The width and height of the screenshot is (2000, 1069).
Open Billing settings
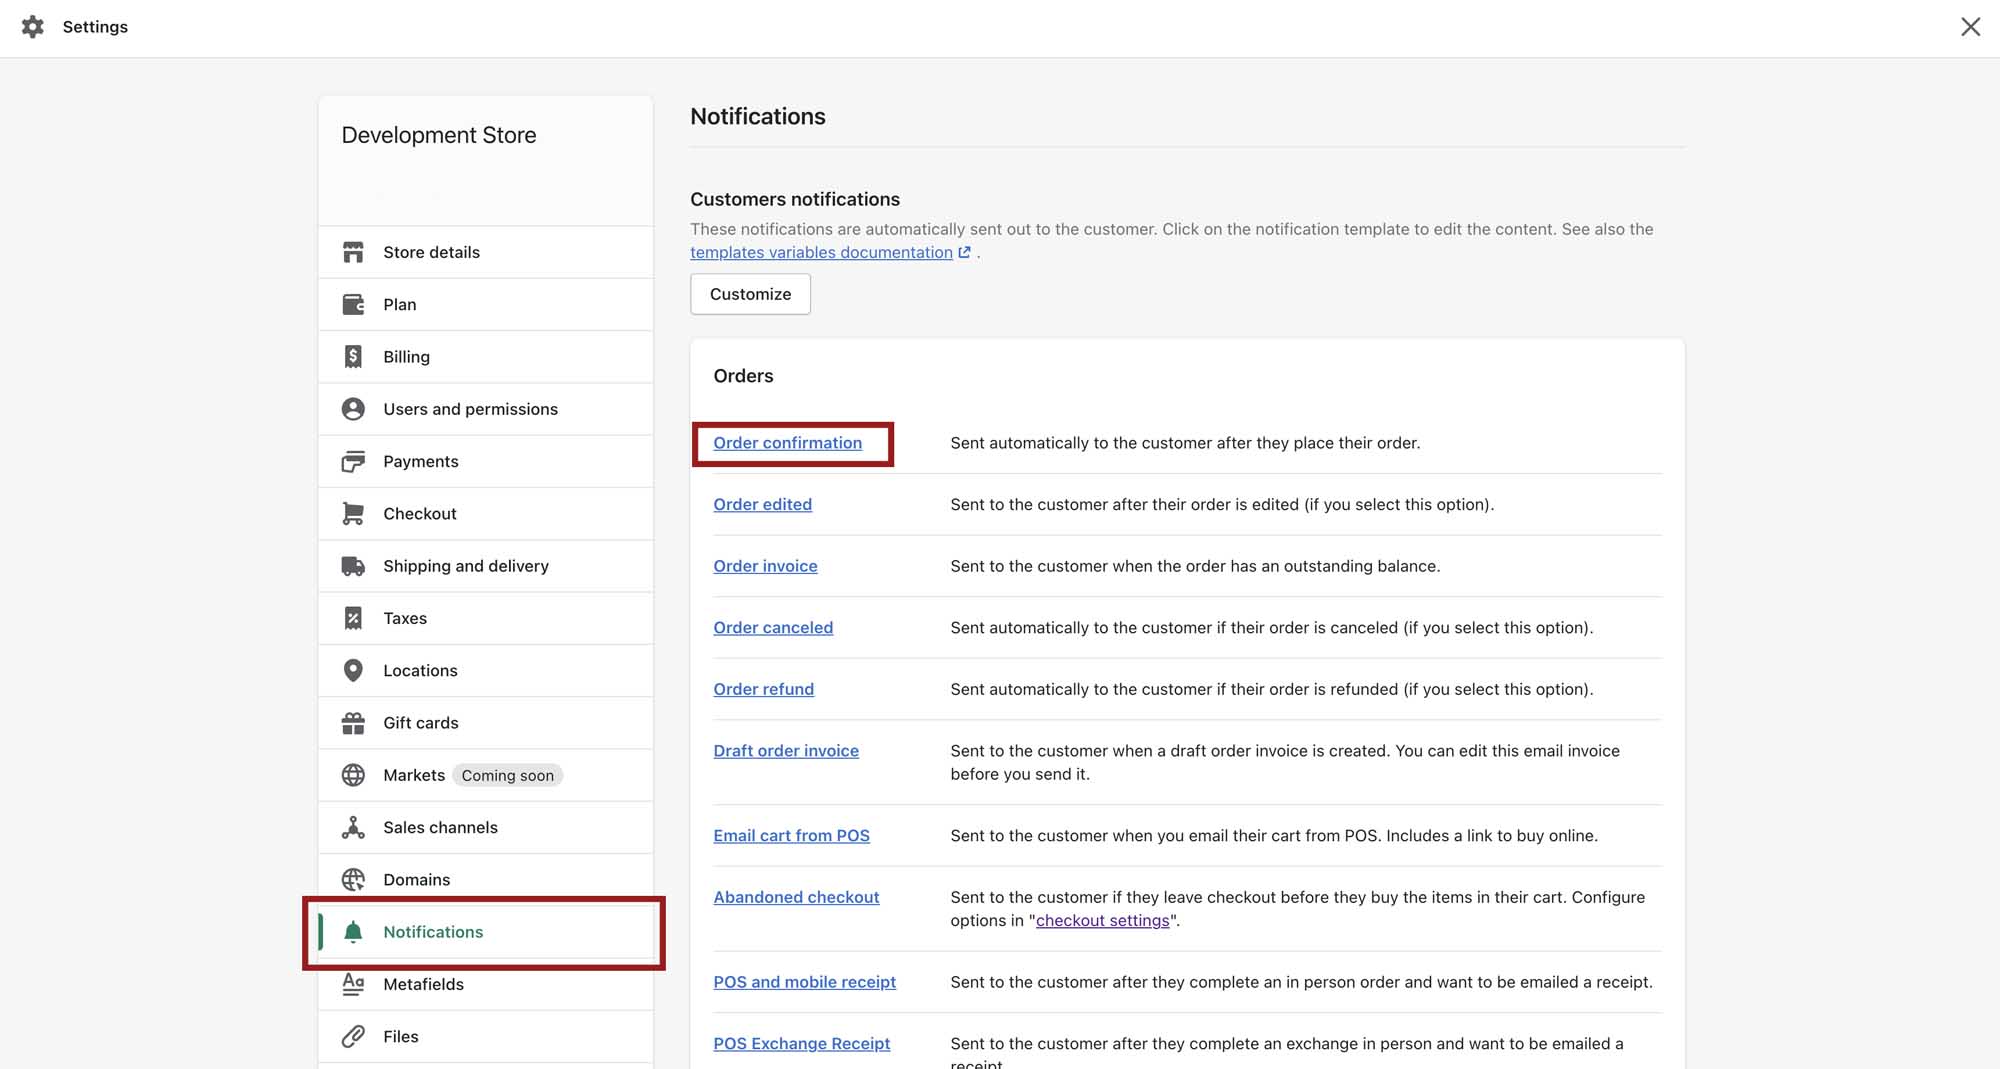[x=486, y=357]
